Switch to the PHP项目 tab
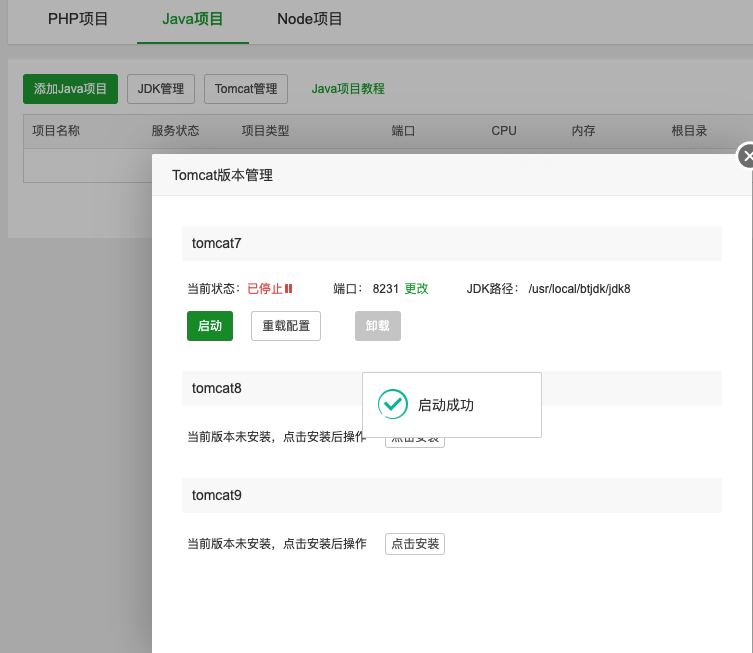 pos(78,19)
